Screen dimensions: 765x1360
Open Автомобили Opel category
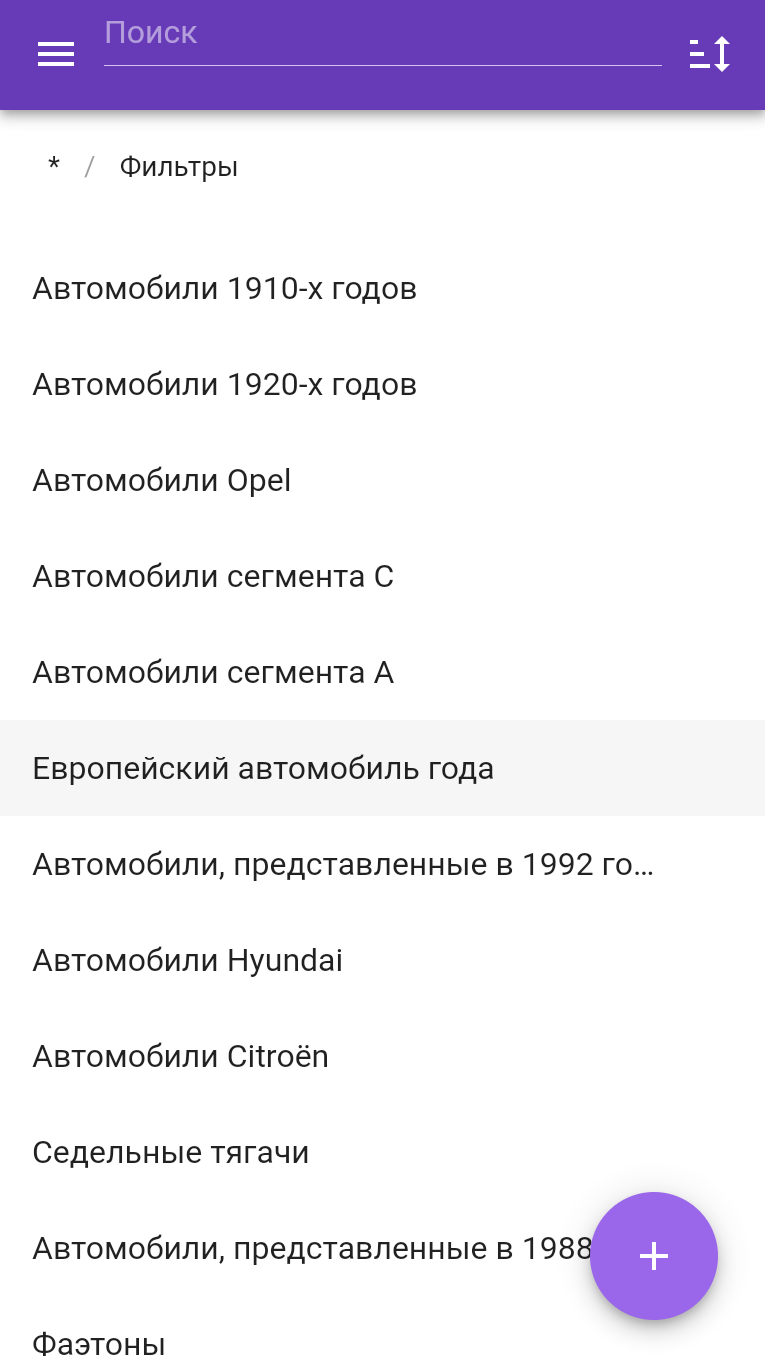tap(382, 481)
